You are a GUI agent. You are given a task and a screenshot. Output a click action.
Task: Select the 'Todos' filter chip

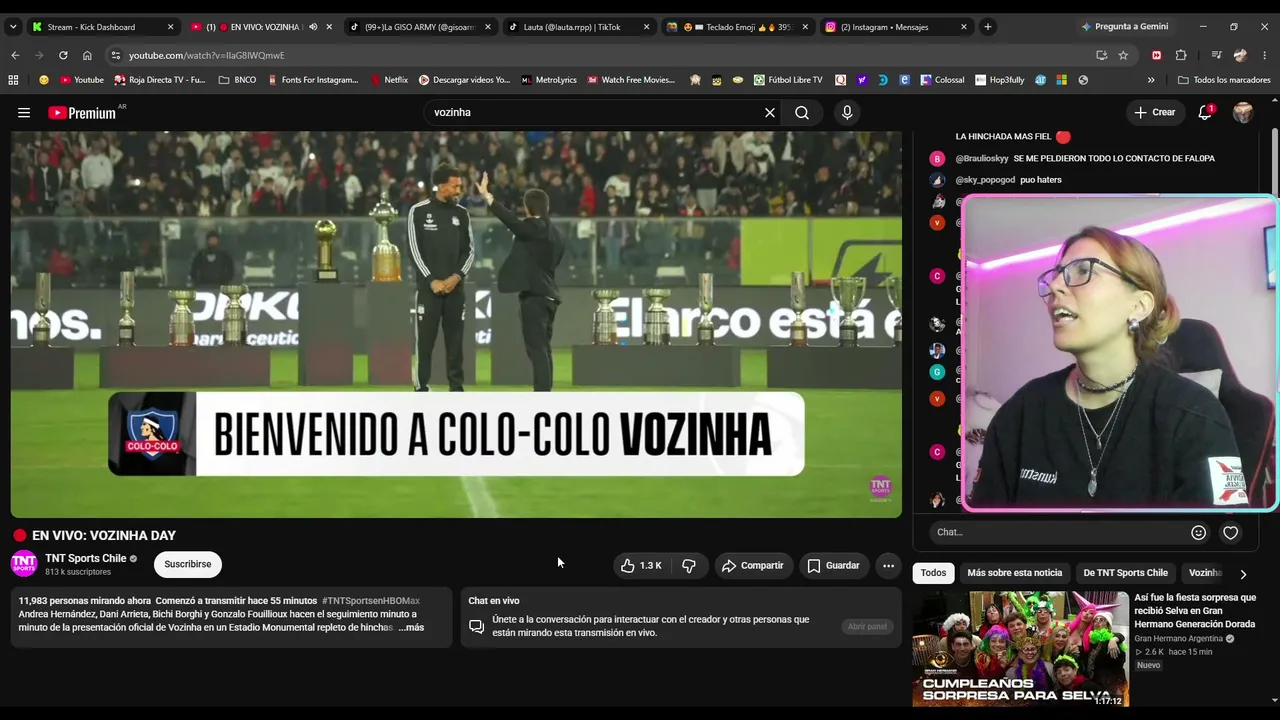point(933,573)
